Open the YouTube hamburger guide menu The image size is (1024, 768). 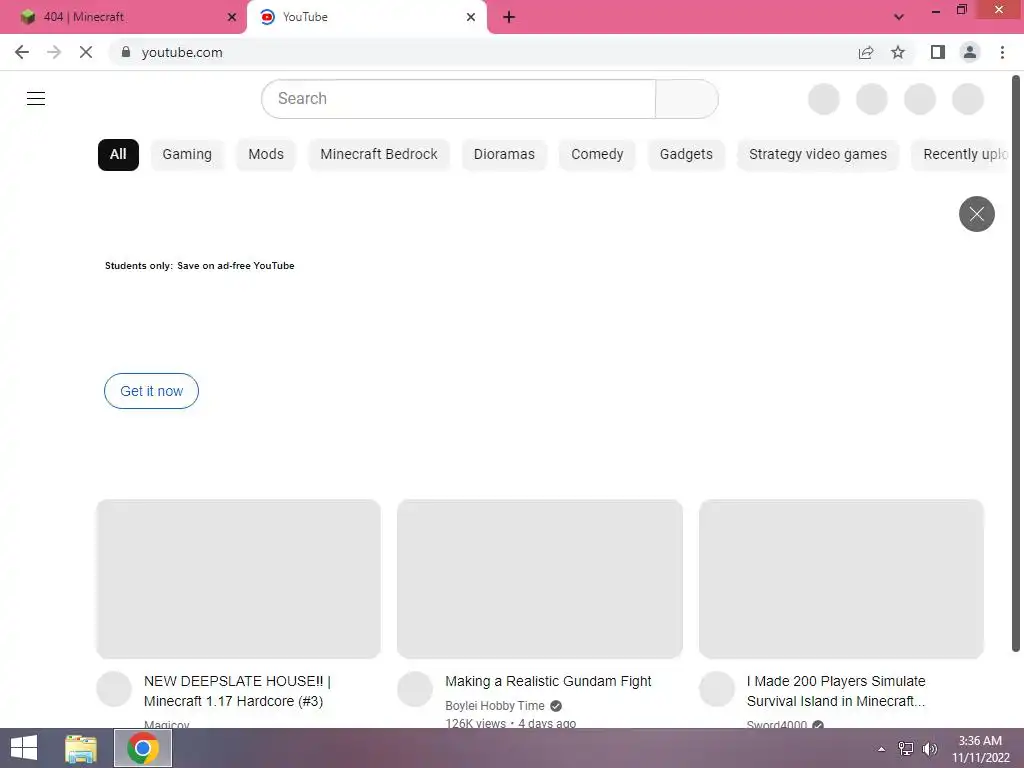click(x=36, y=99)
